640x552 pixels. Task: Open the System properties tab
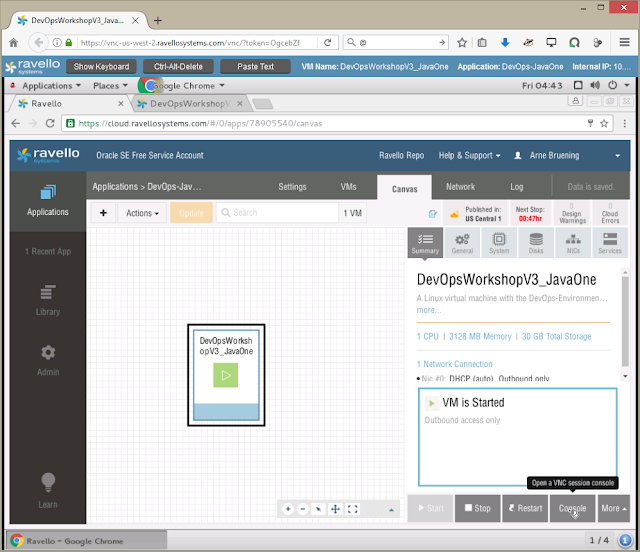coord(499,243)
